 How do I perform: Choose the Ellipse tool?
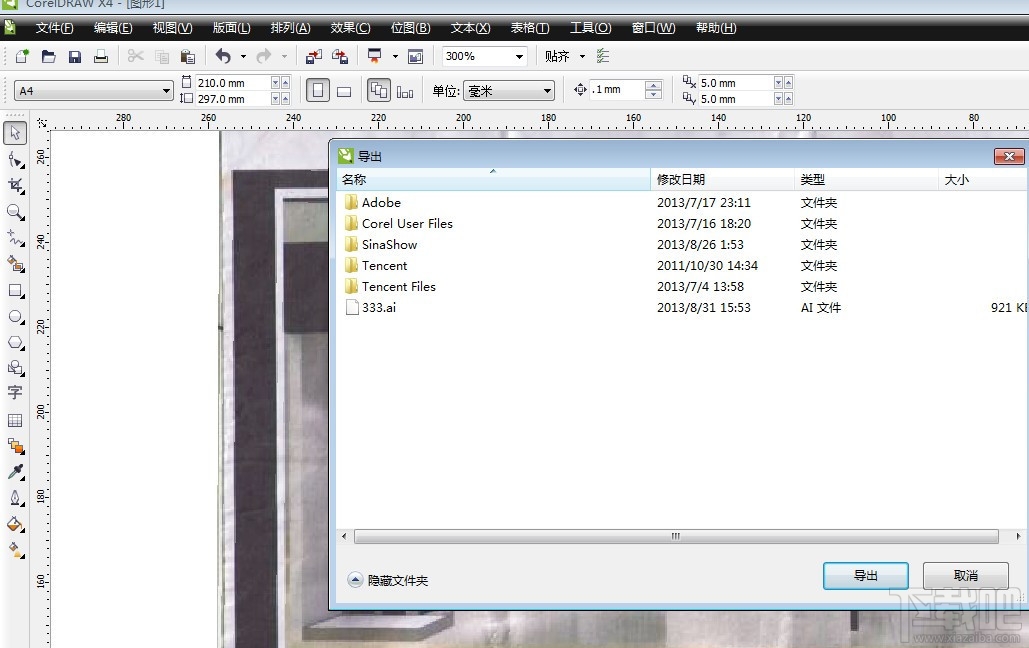[14, 316]
